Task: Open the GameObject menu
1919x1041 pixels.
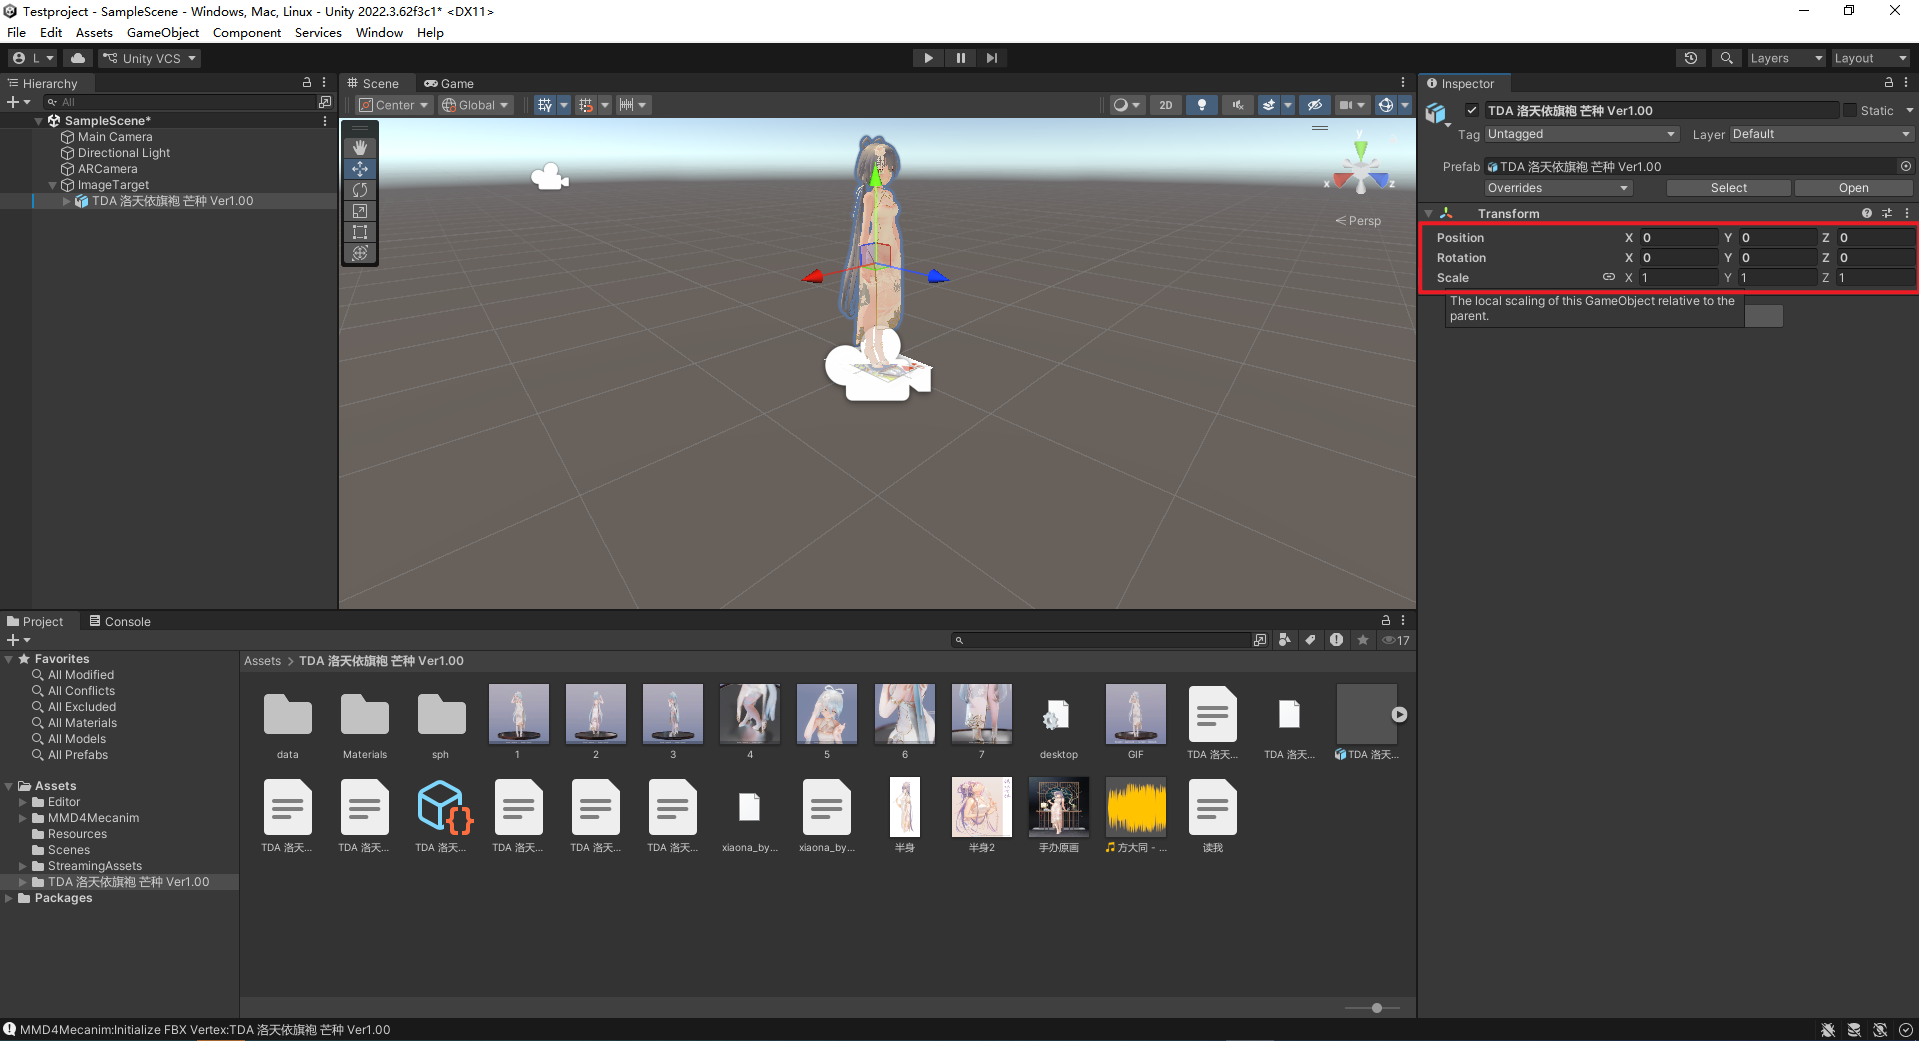Action: pos(163,33)
